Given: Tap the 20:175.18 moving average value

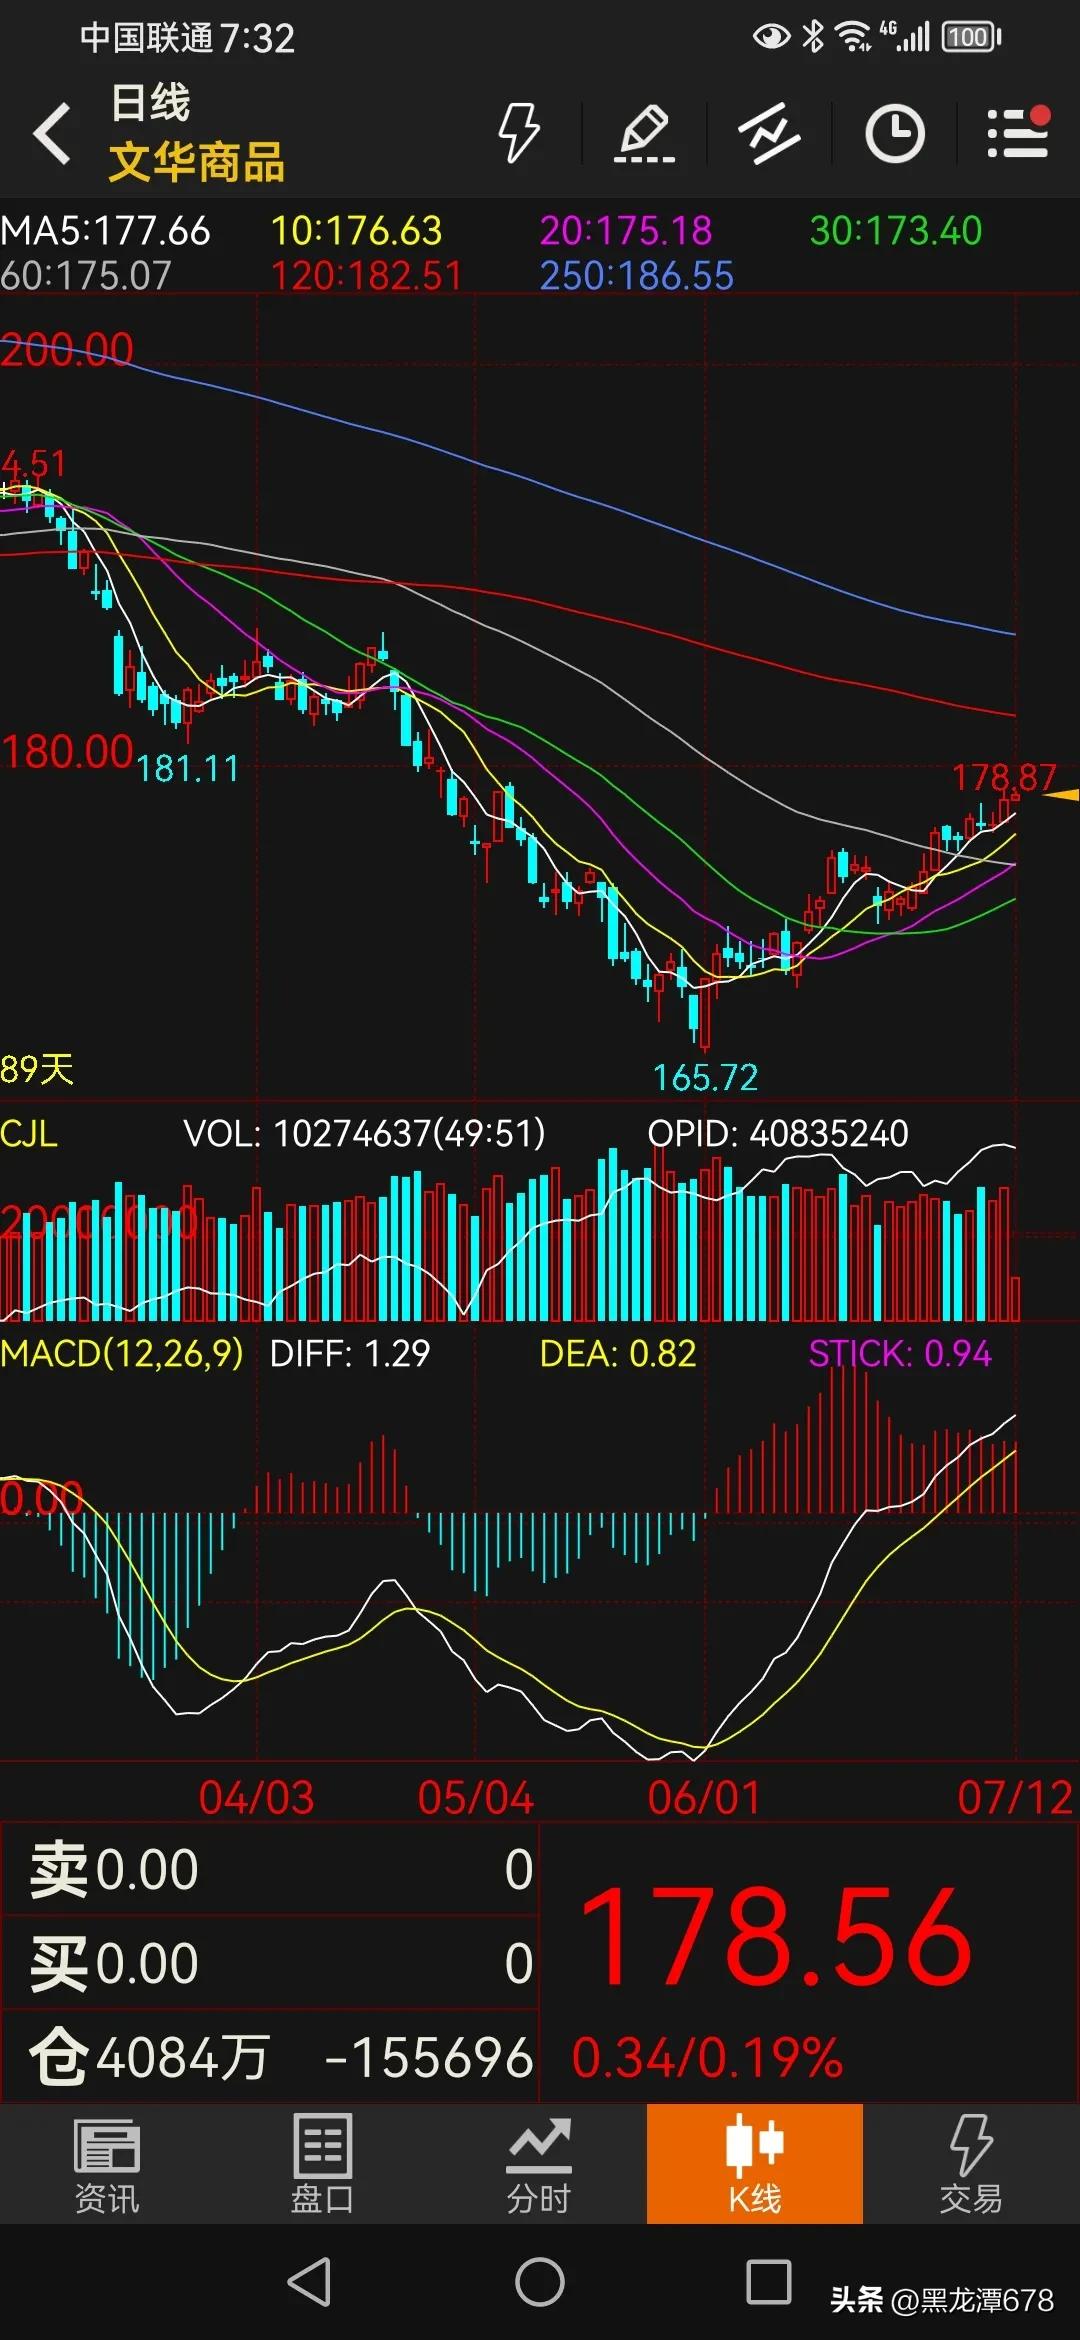Looking at the screenshot, I should [x=627, y=231].
